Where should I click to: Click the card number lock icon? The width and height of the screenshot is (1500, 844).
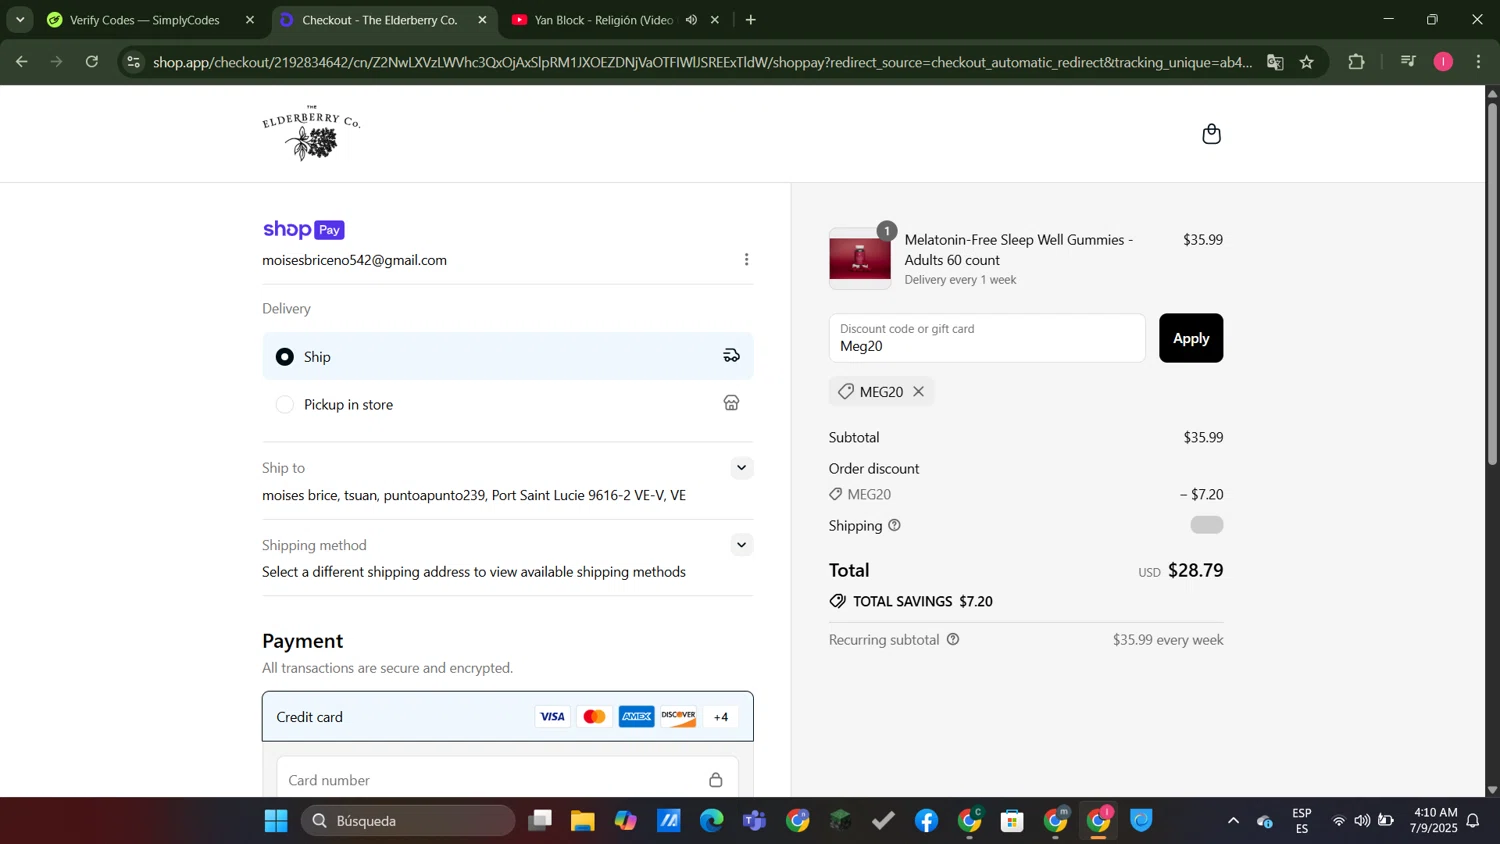715,780
